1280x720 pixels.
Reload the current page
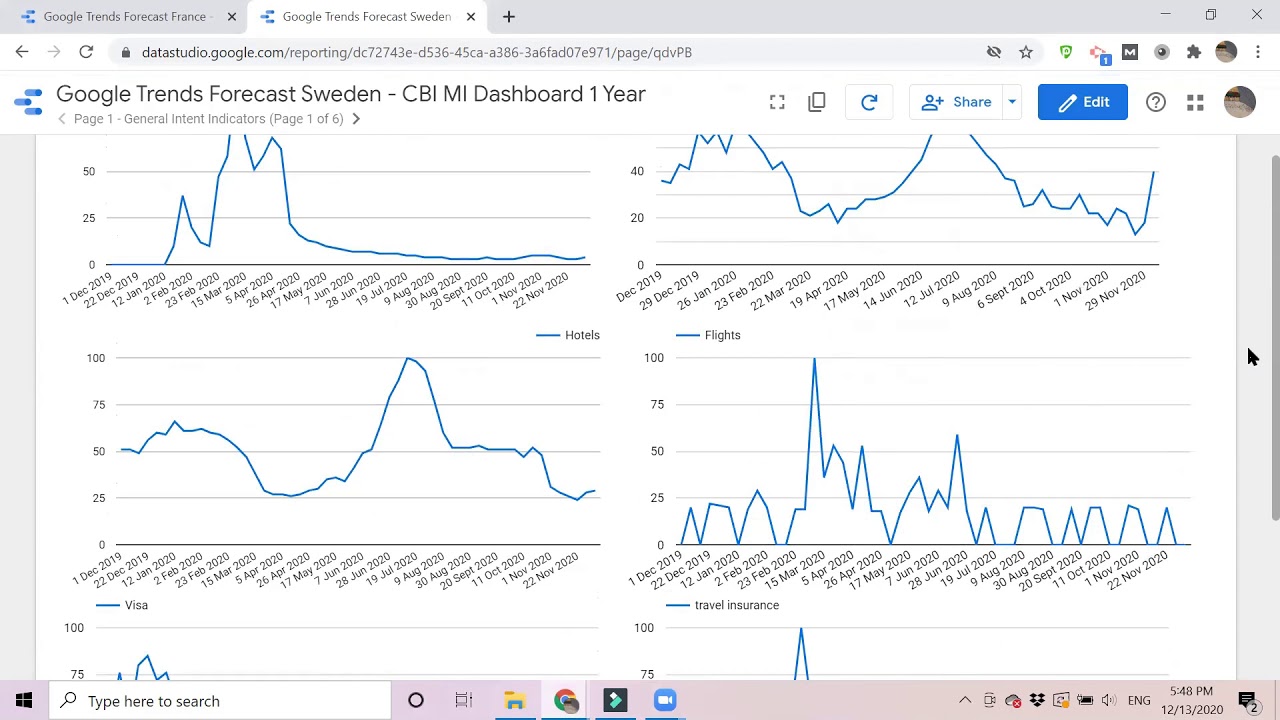[x=86, y=52]
